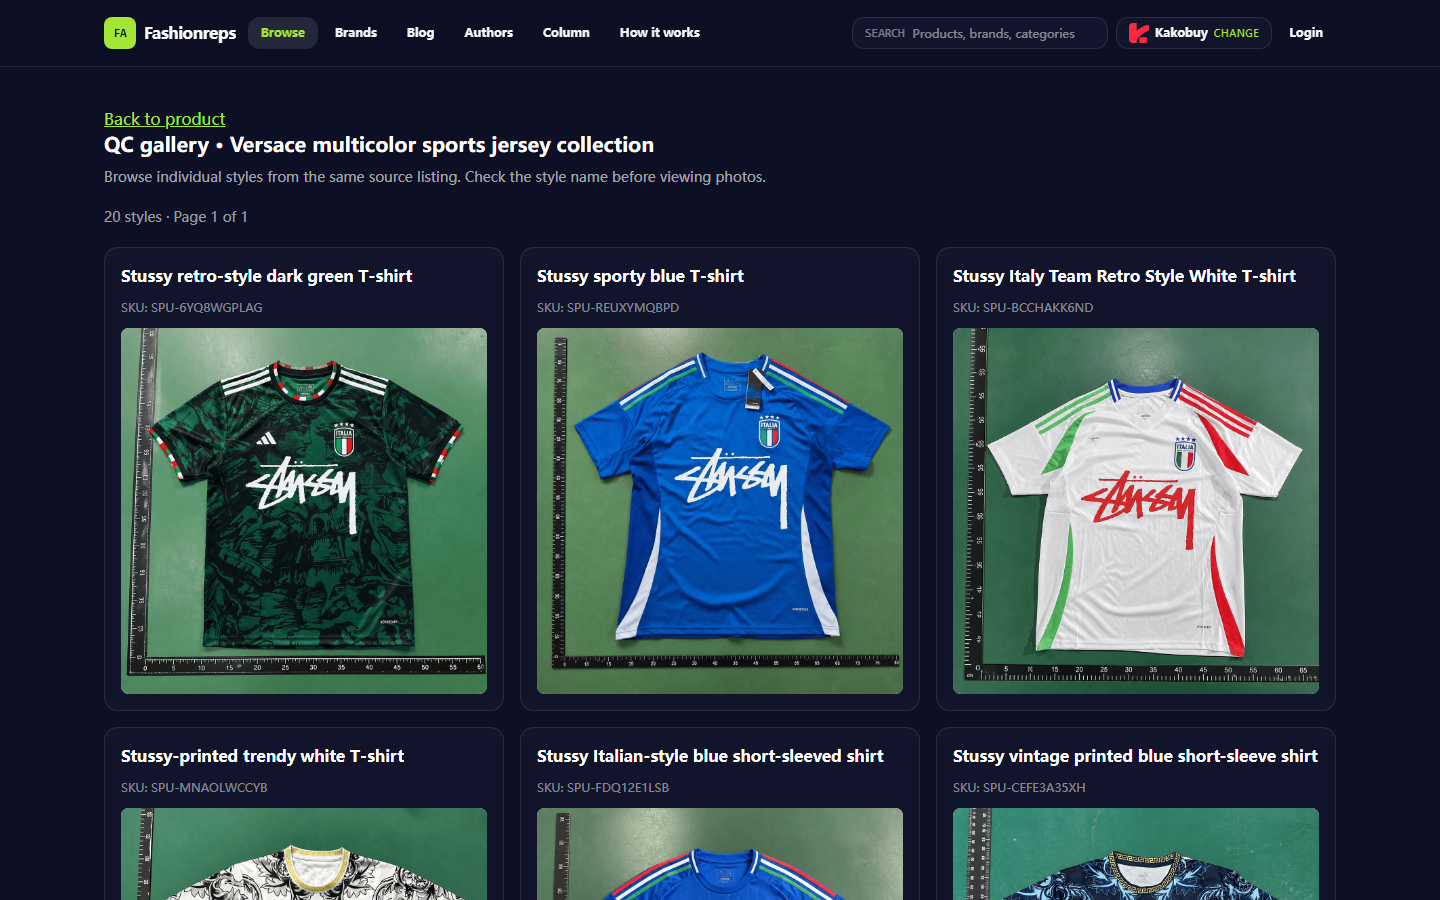Click the "20 styles · Page 1 of 1" text
1440x900 pixels.
(x=176, y=217)
